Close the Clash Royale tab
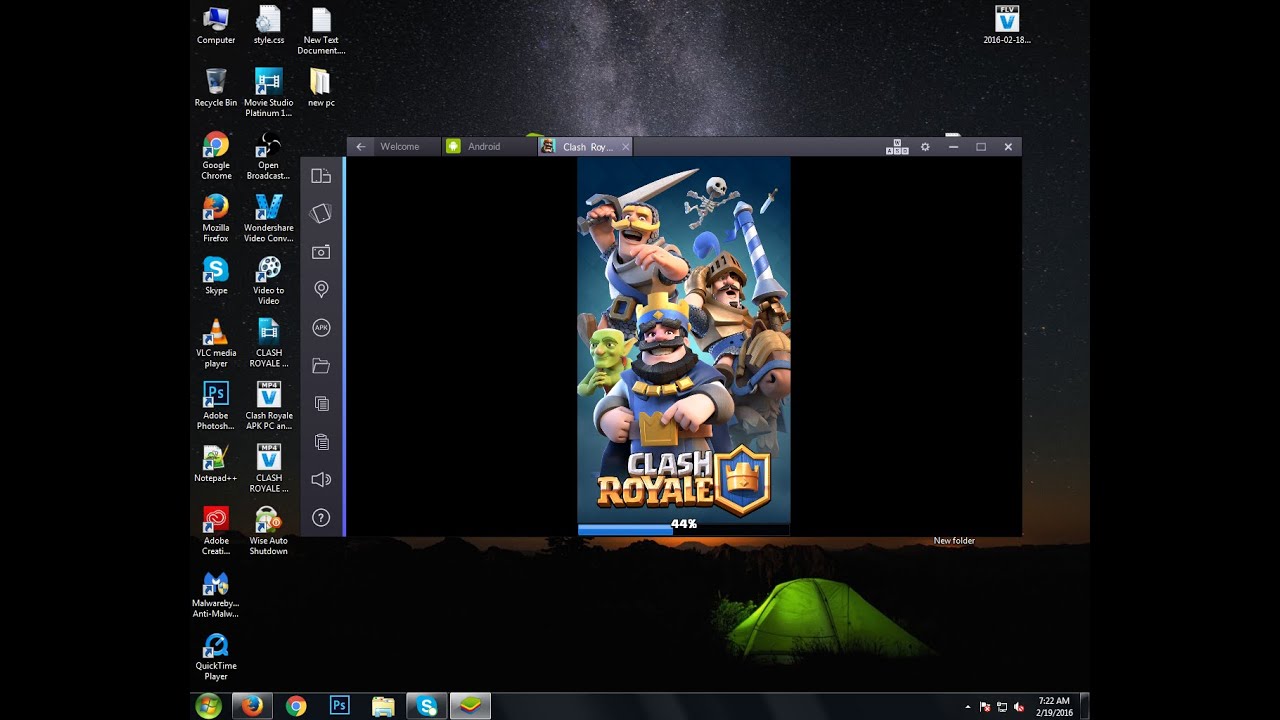Image resolution: width=1280 pixels, height=720 pixels. point(626,147)
